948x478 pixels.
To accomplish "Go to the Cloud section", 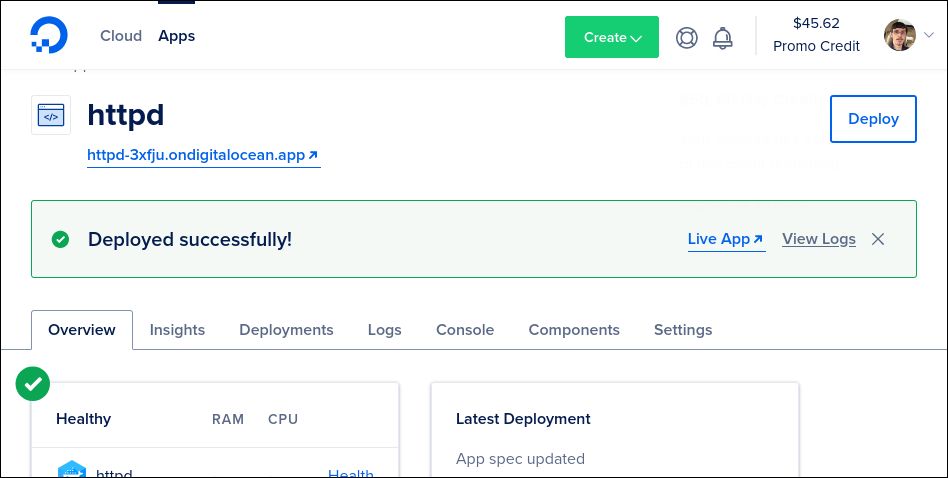I will point(121,36).
